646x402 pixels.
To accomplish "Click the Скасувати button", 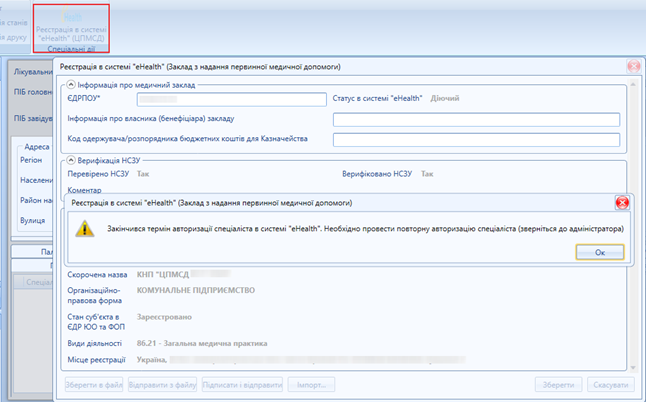I will (x=611, y=385).
